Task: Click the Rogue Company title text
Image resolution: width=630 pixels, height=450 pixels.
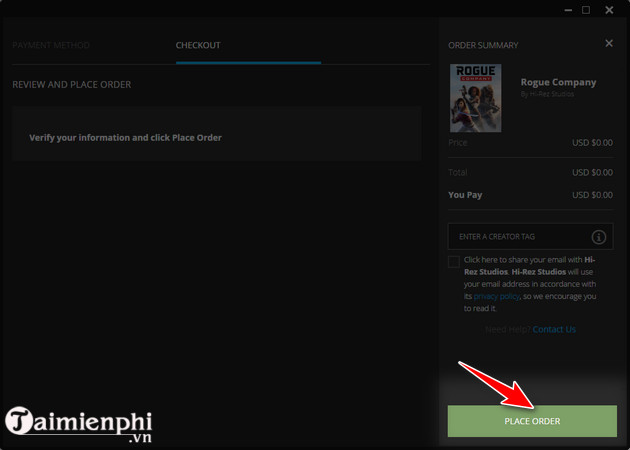Action: click(x=558, y=82)
